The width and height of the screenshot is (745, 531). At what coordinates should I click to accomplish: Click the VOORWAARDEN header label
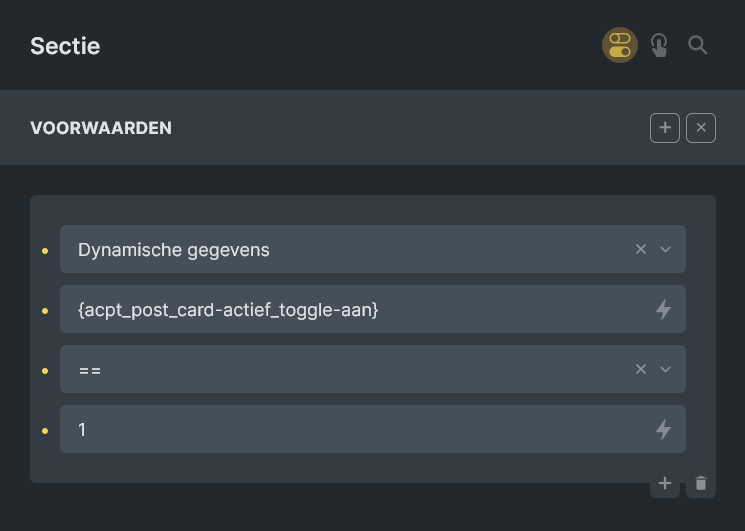point(101,128)
